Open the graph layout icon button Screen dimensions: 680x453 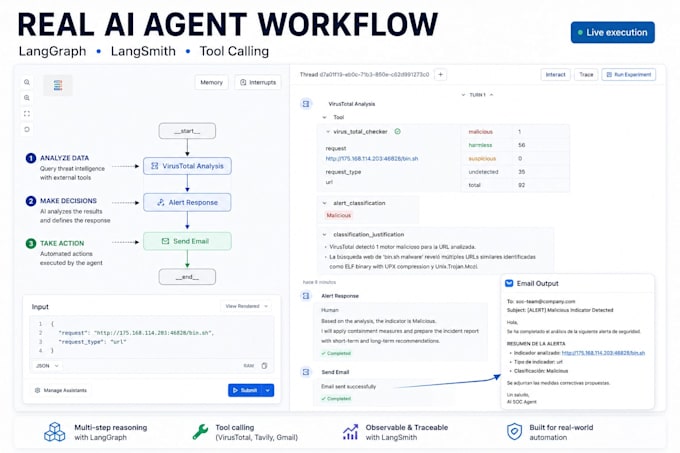point(58,85)
